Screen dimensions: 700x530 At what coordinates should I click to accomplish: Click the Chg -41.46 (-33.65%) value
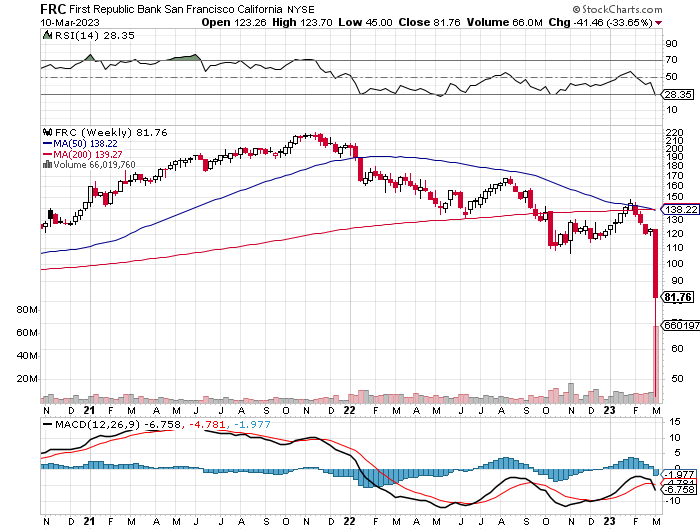point(600,23)
